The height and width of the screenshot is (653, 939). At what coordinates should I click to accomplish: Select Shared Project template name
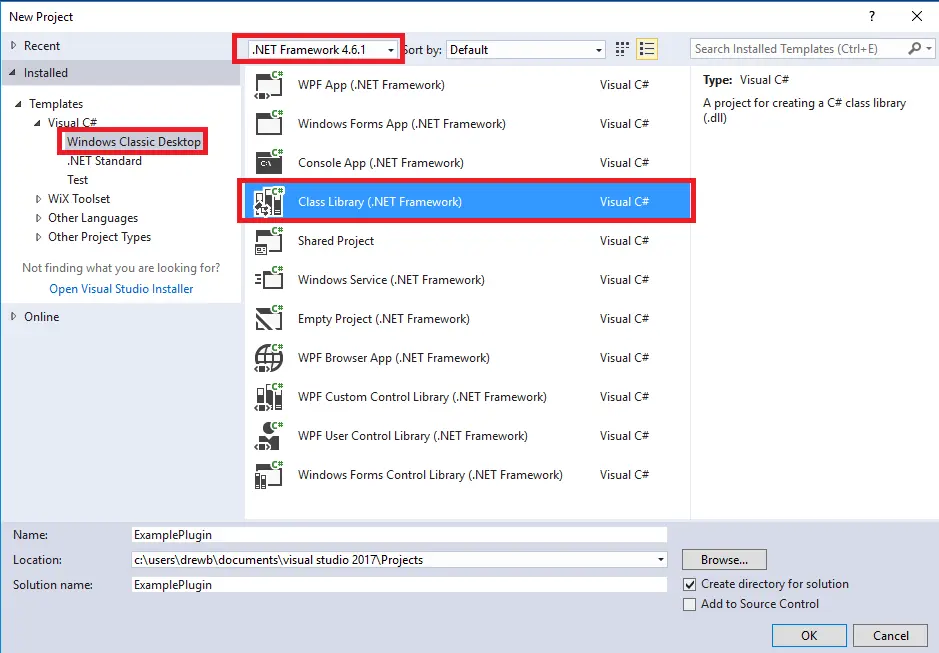coord(336,241)
